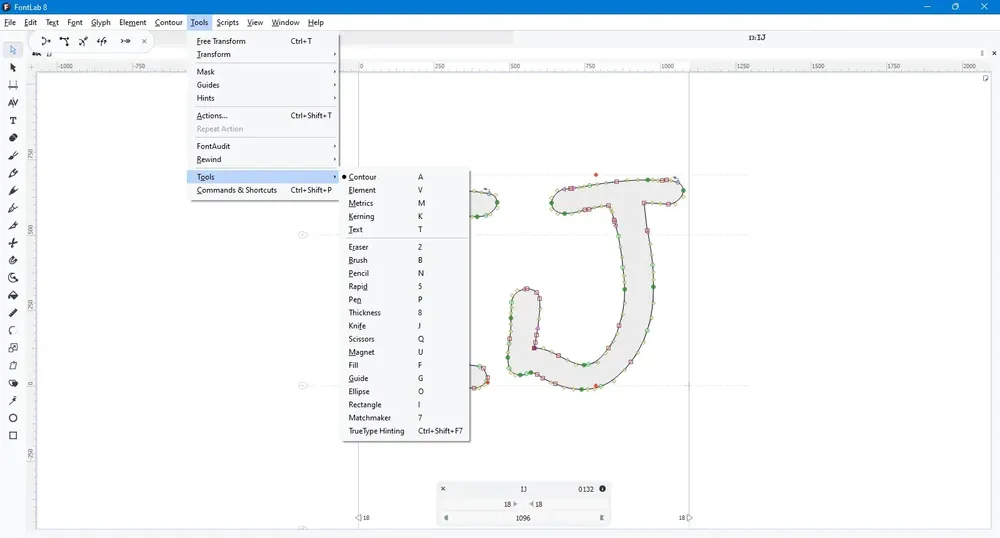Choose Metrics in the Tools submenu
This screenshot has height=538, width=1000.
coord(406,203)
